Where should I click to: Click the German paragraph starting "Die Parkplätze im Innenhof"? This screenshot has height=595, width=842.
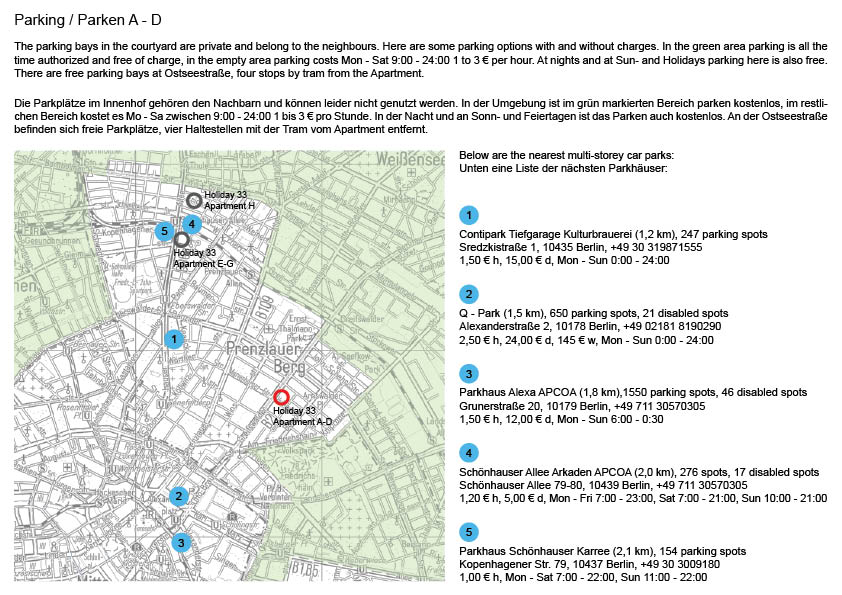pyautogui.click(x=421, y=116)
